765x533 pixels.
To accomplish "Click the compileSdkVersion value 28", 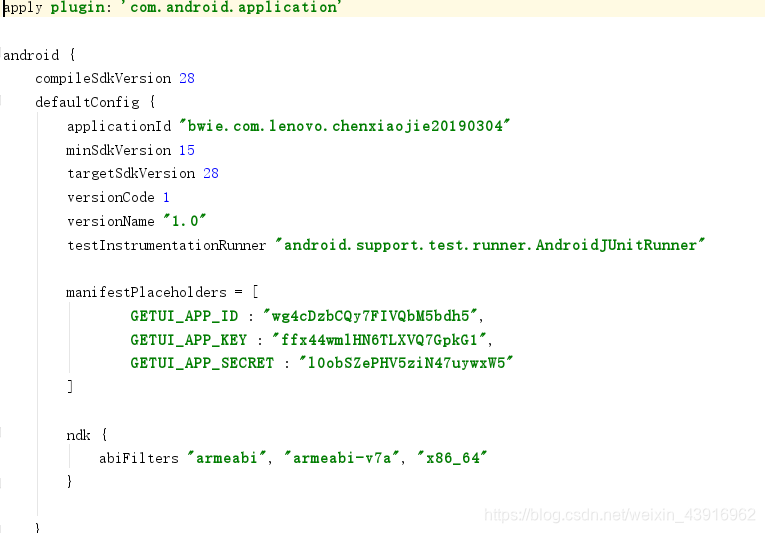I will pyautogui.click(x=187, y=78).
